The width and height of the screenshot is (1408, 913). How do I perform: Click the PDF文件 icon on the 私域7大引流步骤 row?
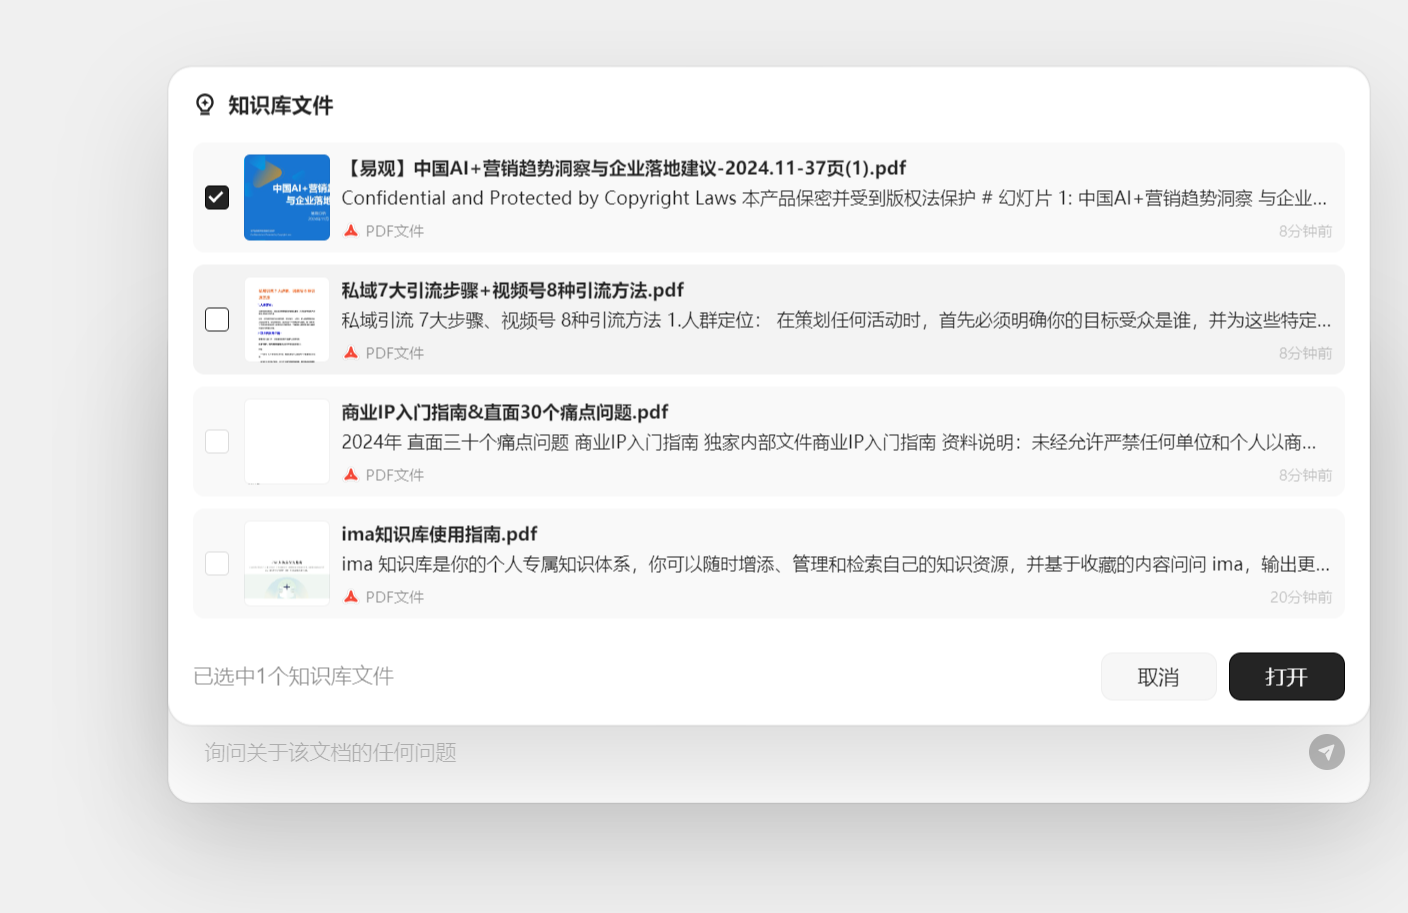351,352
